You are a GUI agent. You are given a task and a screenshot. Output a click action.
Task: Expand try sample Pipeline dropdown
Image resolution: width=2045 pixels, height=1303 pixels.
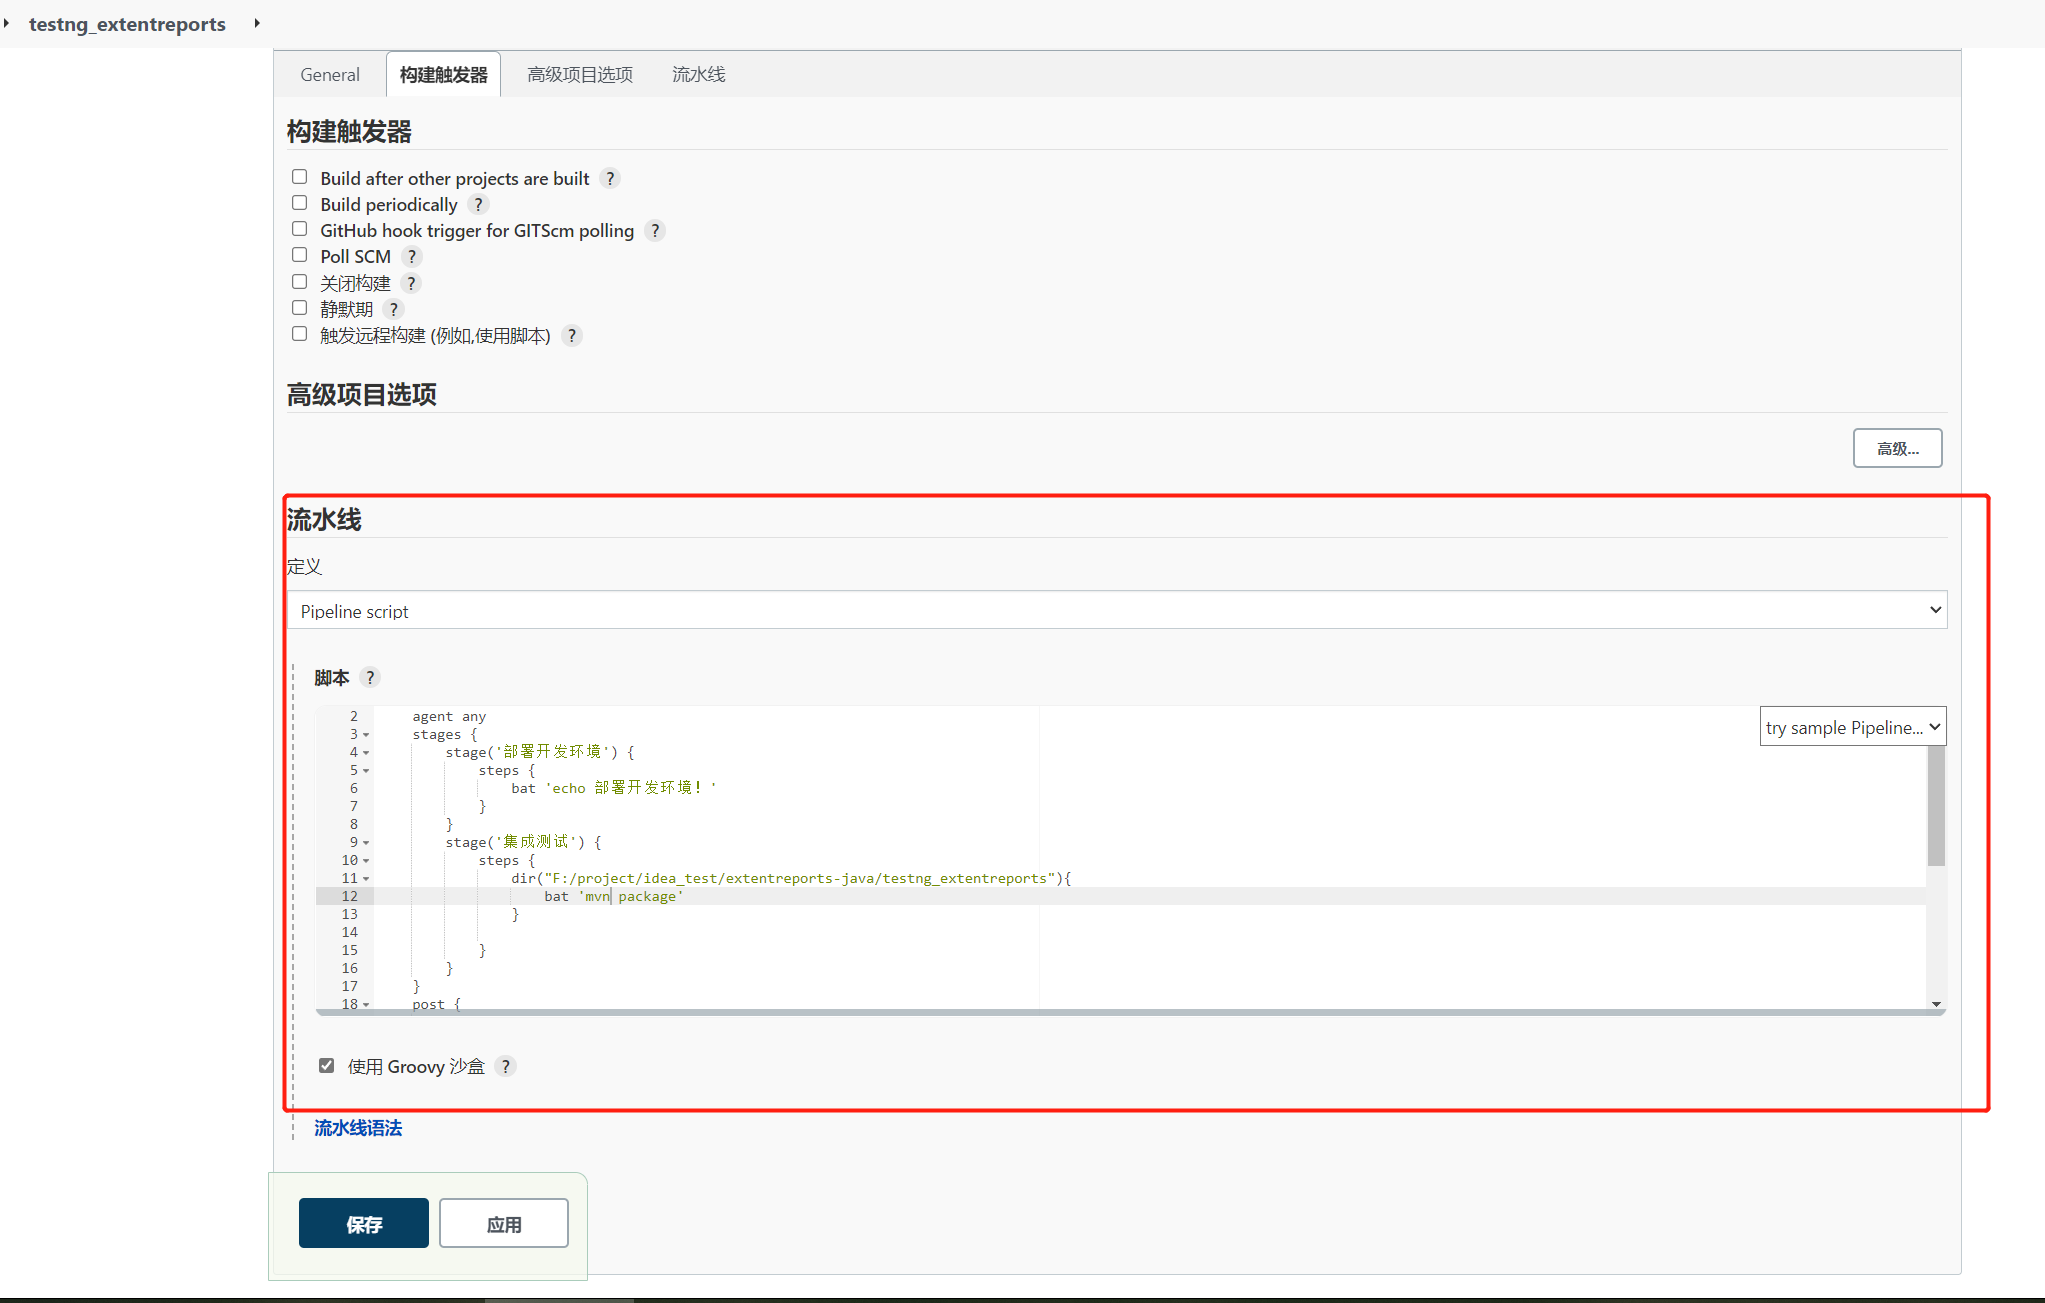click(1852, 727)
